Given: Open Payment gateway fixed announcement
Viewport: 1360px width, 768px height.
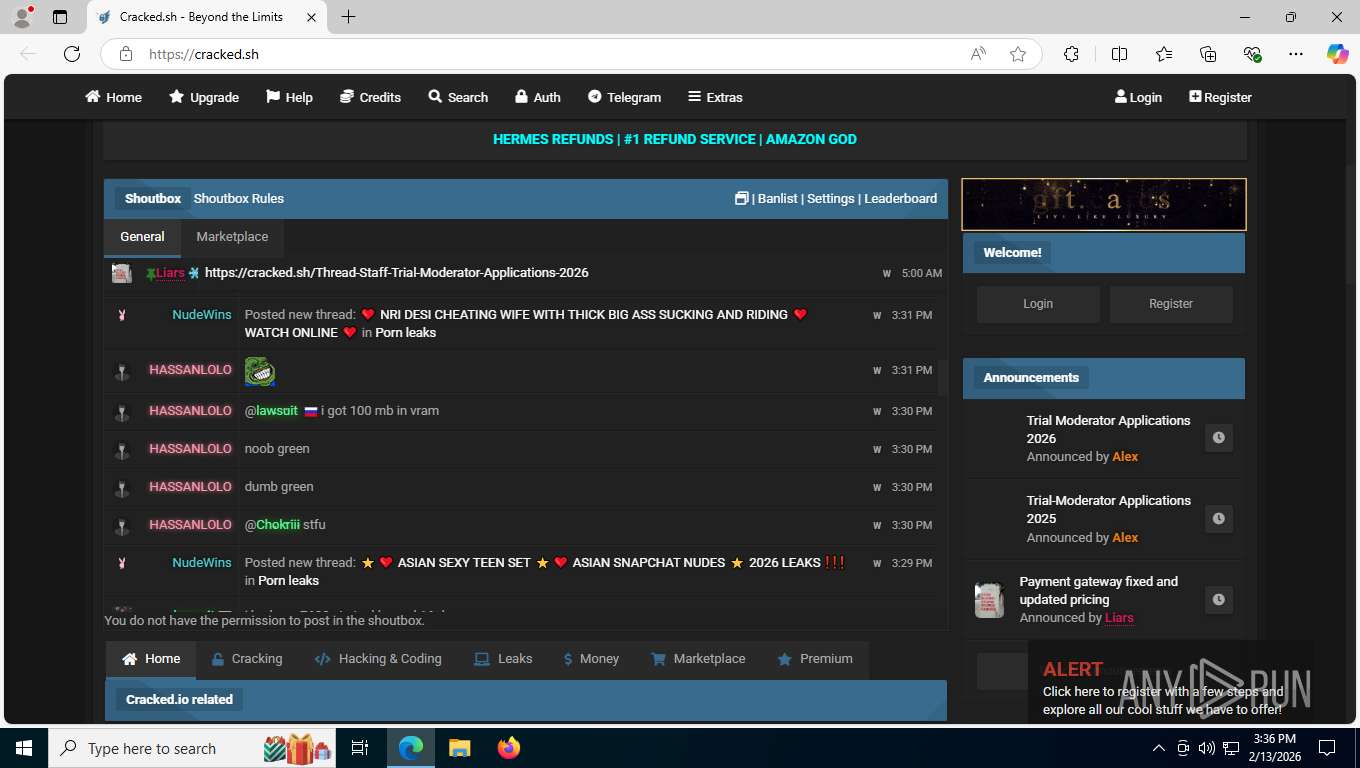Looking at the screenshot, I should [x=1098, y=590].
